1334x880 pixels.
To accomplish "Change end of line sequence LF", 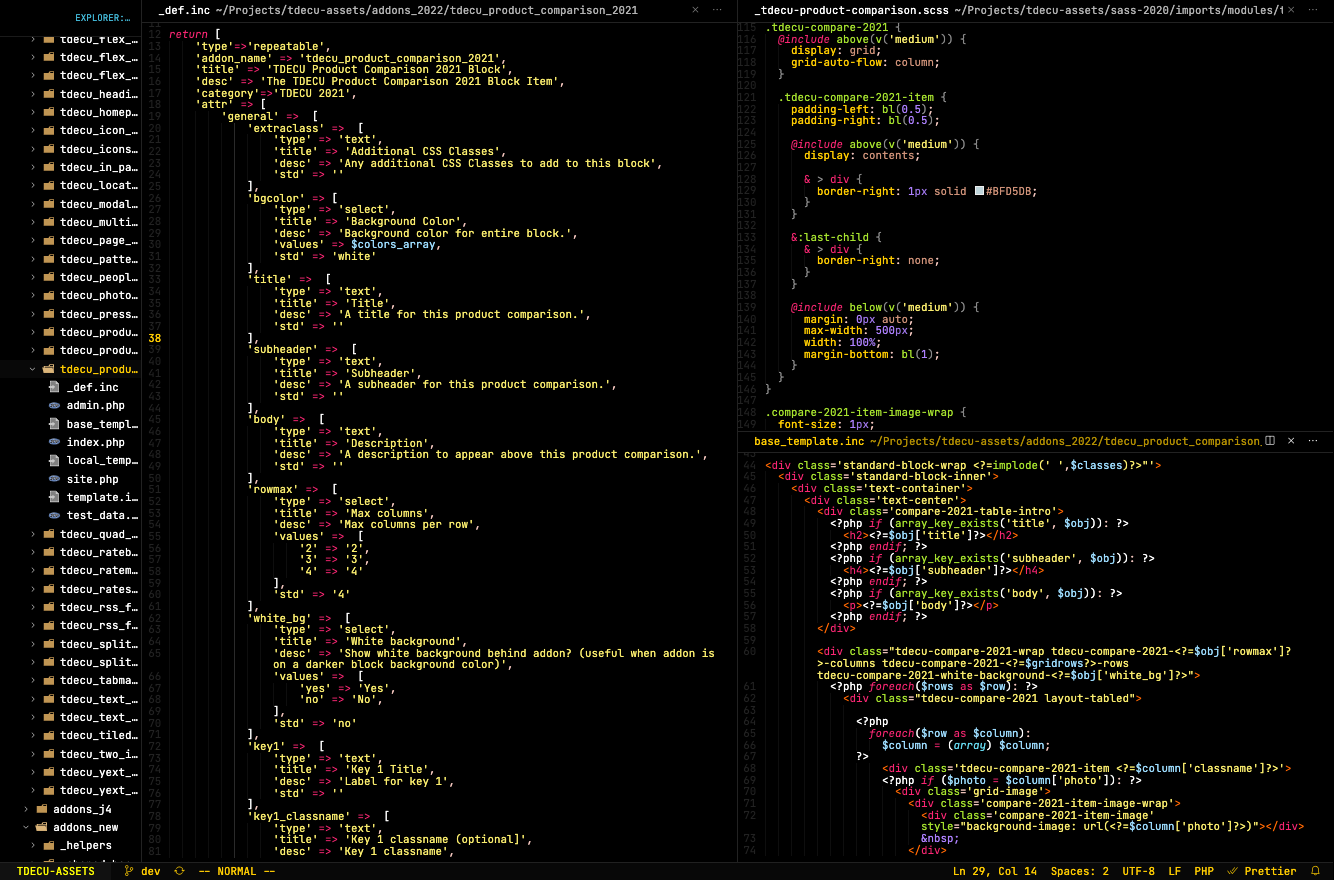I will click(x=1175, y=871).
